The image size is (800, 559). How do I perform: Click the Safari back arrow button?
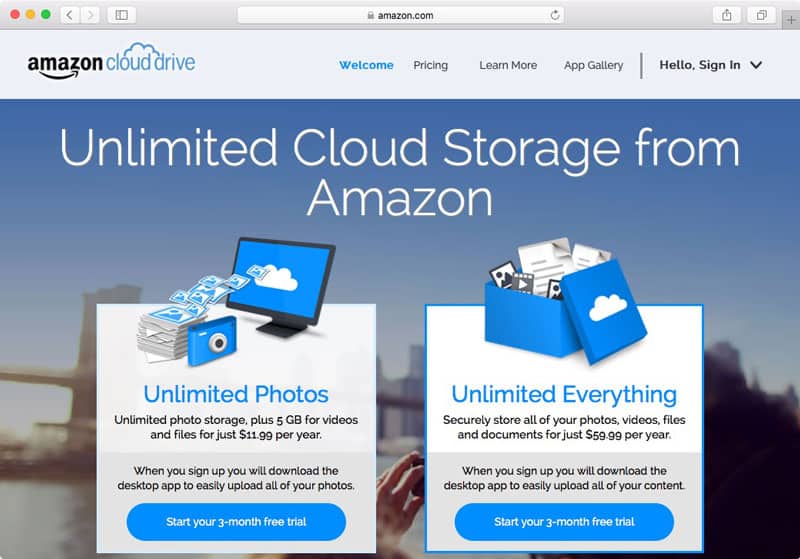[70, 15]
